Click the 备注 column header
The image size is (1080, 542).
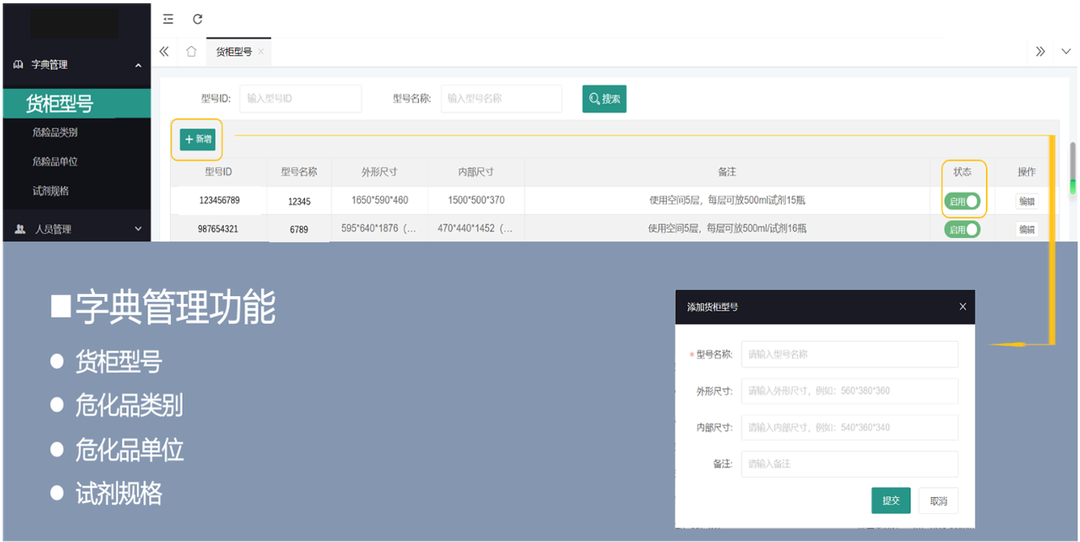click(726, 171)
